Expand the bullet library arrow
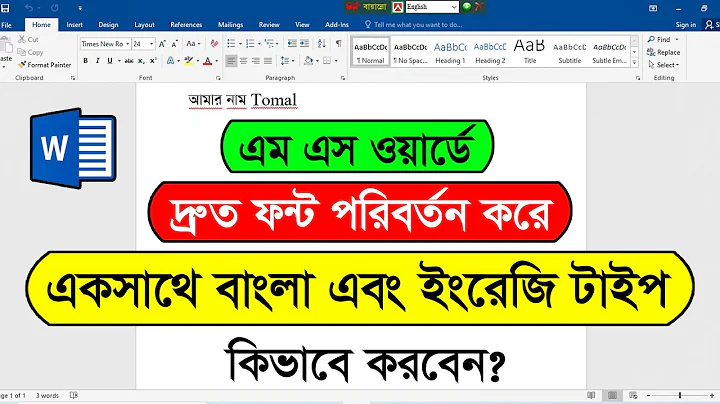Screen dimensions: 720x404 coord(240,44)
